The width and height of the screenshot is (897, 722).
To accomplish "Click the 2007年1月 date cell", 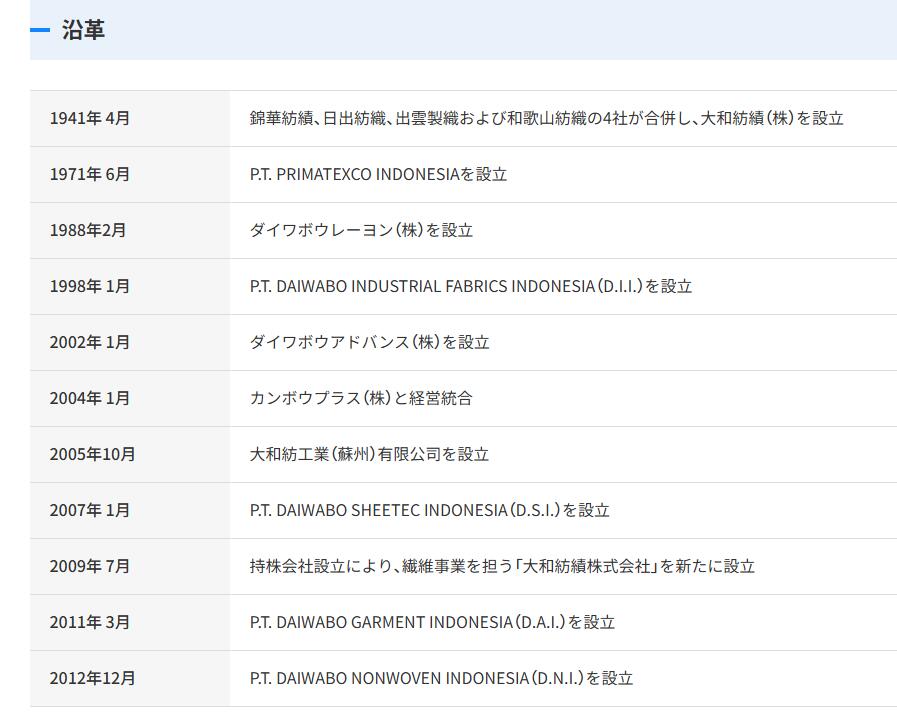I will coord(88,510).
